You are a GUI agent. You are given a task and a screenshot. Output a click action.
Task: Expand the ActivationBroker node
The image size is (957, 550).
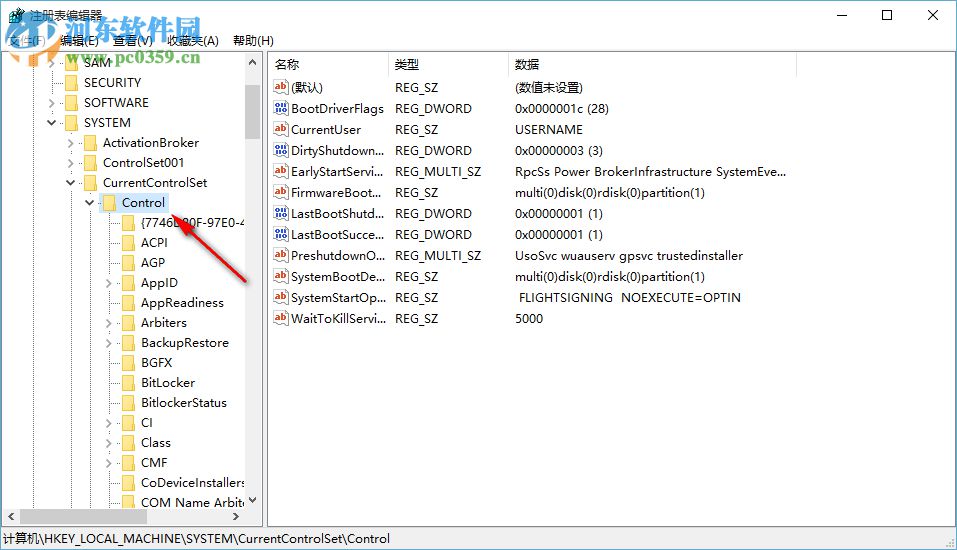click(x=71, y=143)
